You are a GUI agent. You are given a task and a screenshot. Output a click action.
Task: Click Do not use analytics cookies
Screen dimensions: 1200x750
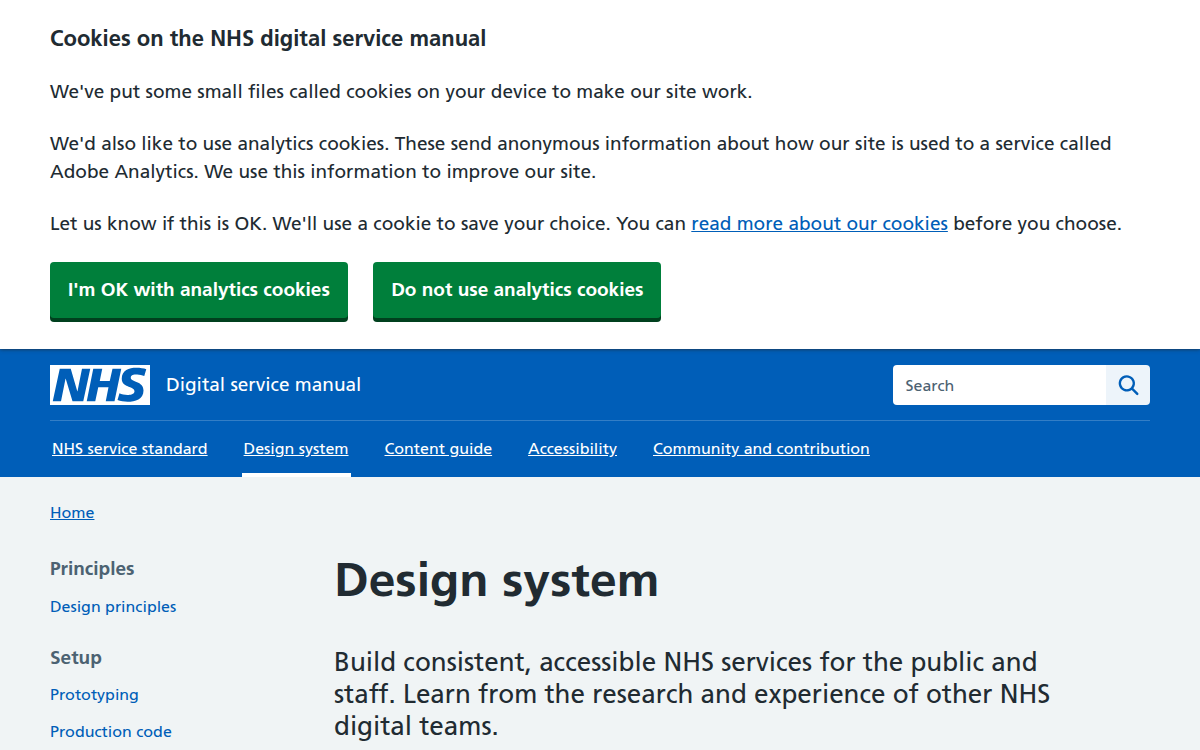coord(517,290)
